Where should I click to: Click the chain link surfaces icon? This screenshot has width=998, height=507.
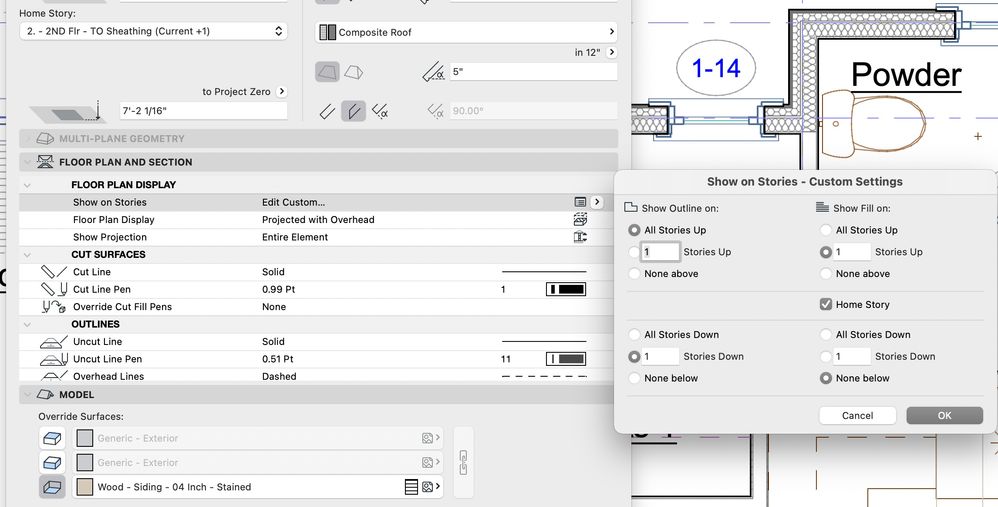(x=463, y=462)
